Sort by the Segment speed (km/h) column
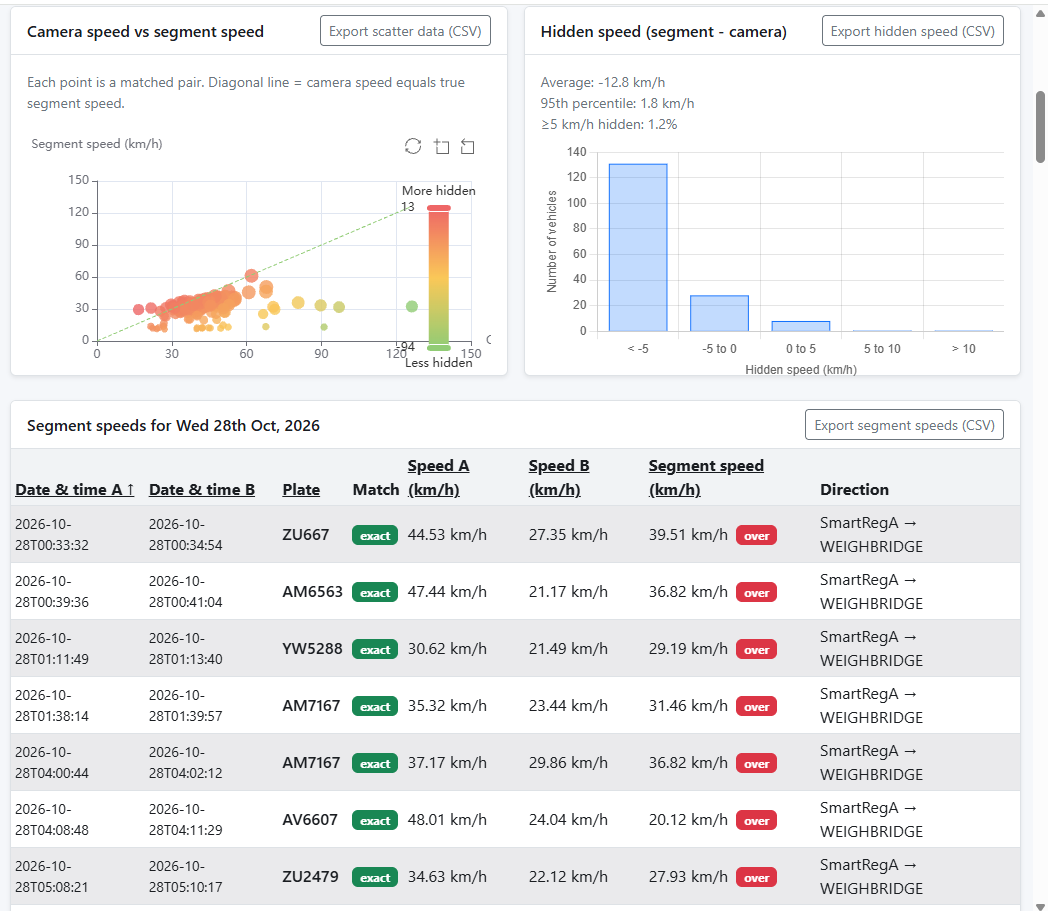This screenshot has height=911, width=1048. pos(706,477)
